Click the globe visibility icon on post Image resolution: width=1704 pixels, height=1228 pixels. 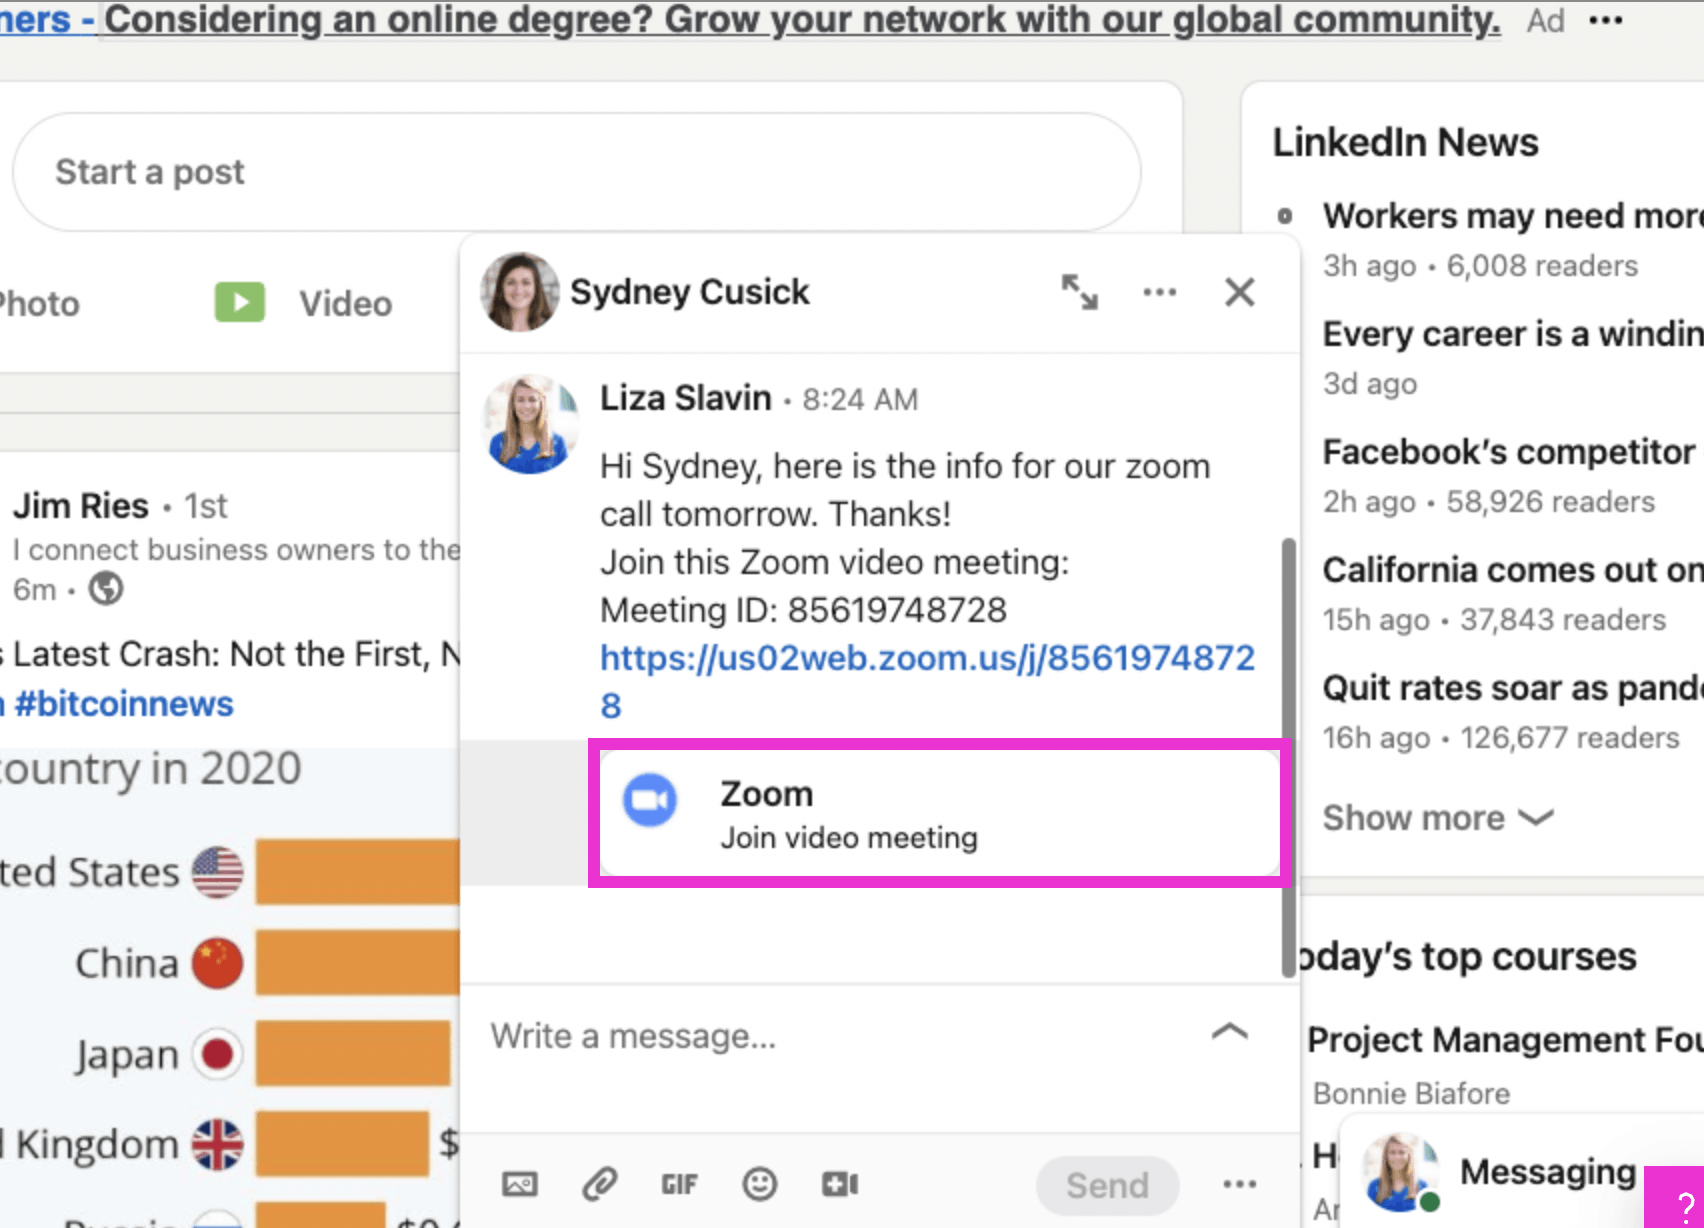coord(106,589)
